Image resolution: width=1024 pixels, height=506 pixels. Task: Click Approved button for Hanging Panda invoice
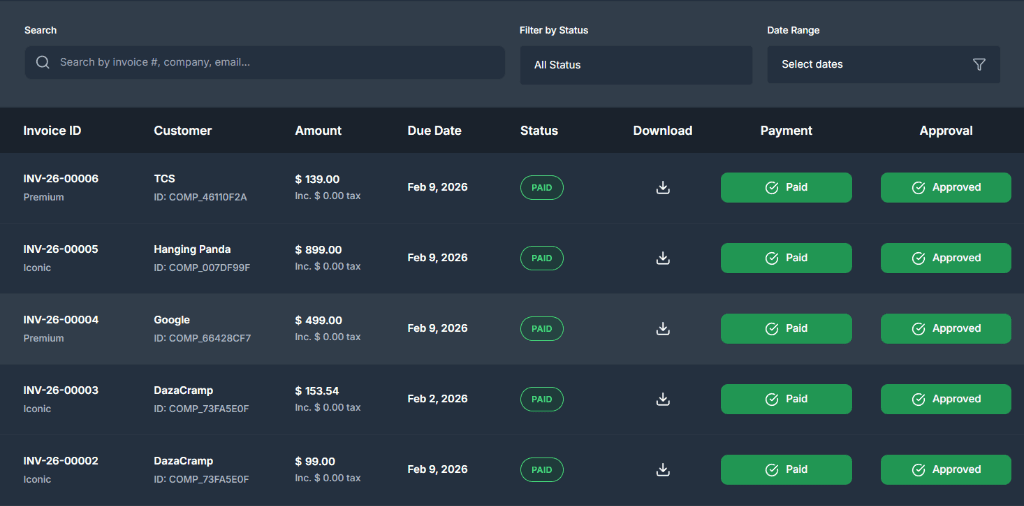[946, 258]
